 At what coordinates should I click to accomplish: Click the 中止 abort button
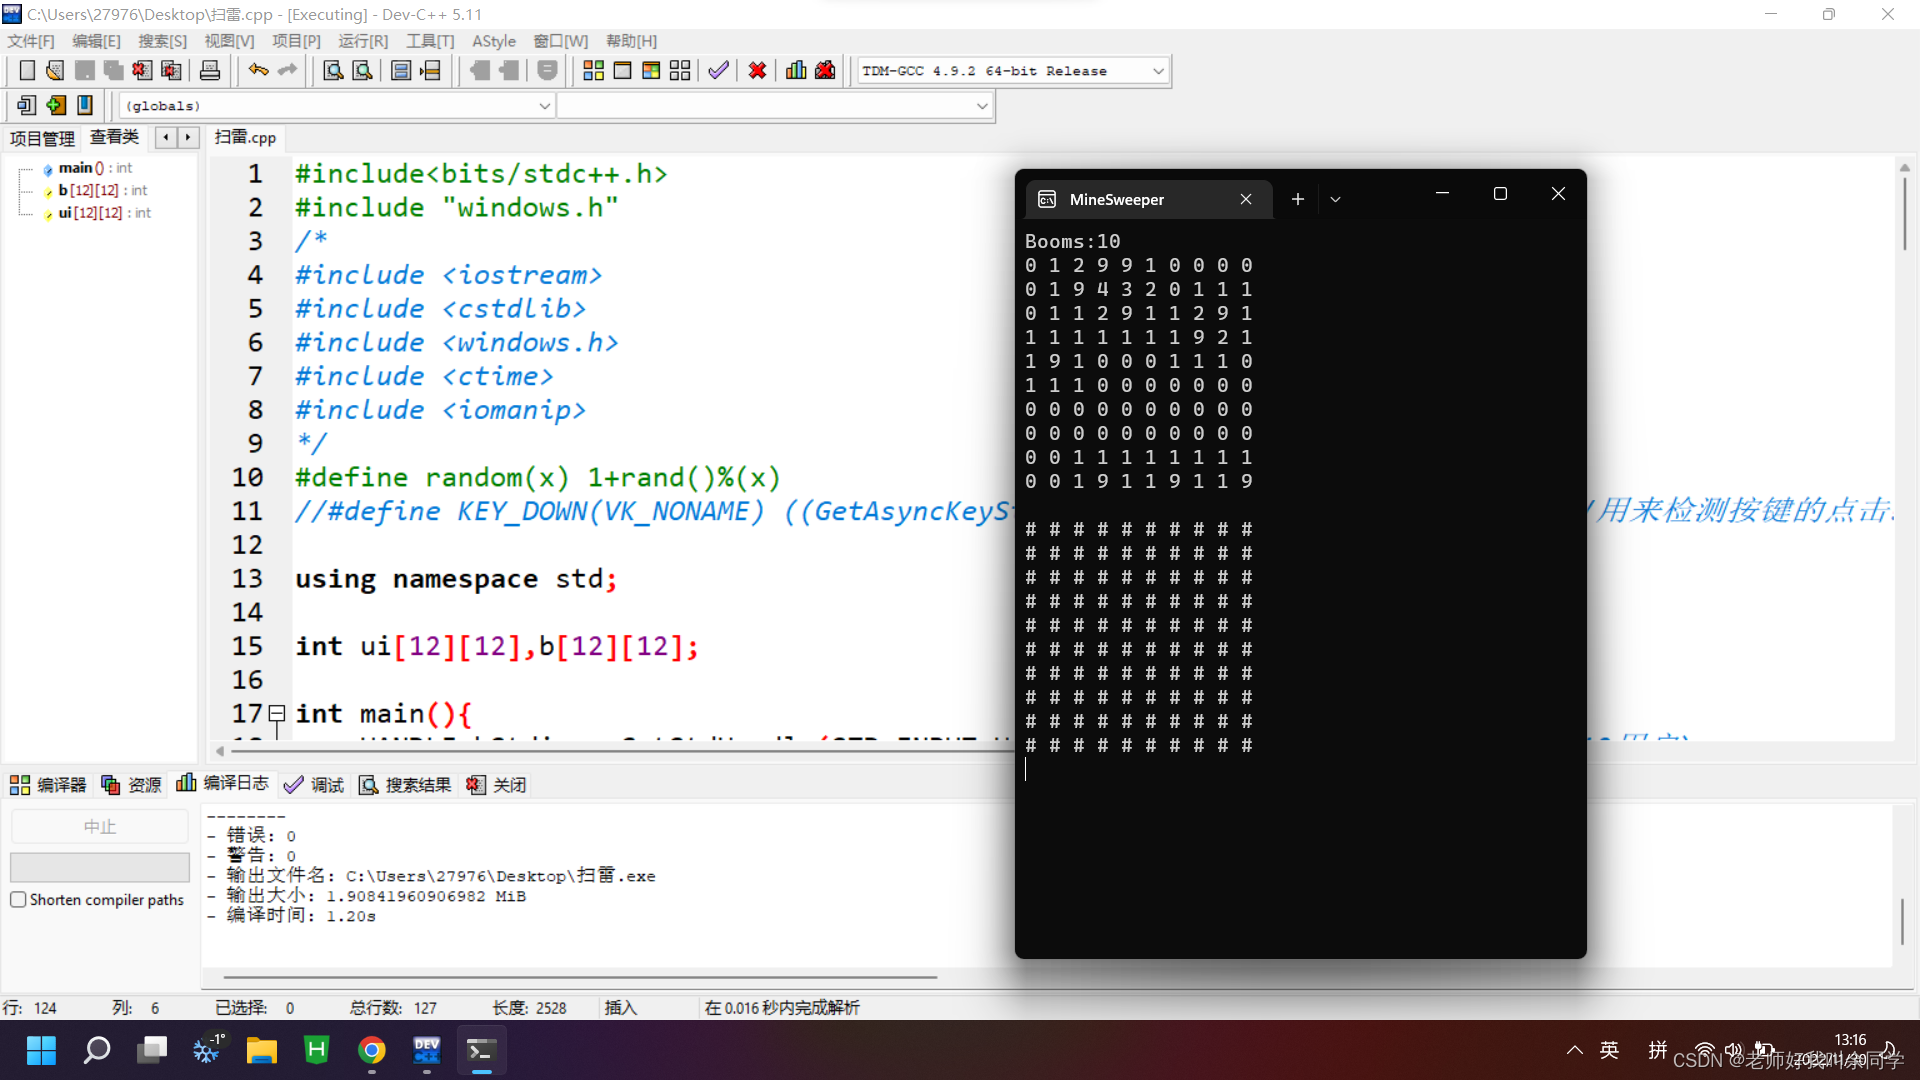point(99,826)
